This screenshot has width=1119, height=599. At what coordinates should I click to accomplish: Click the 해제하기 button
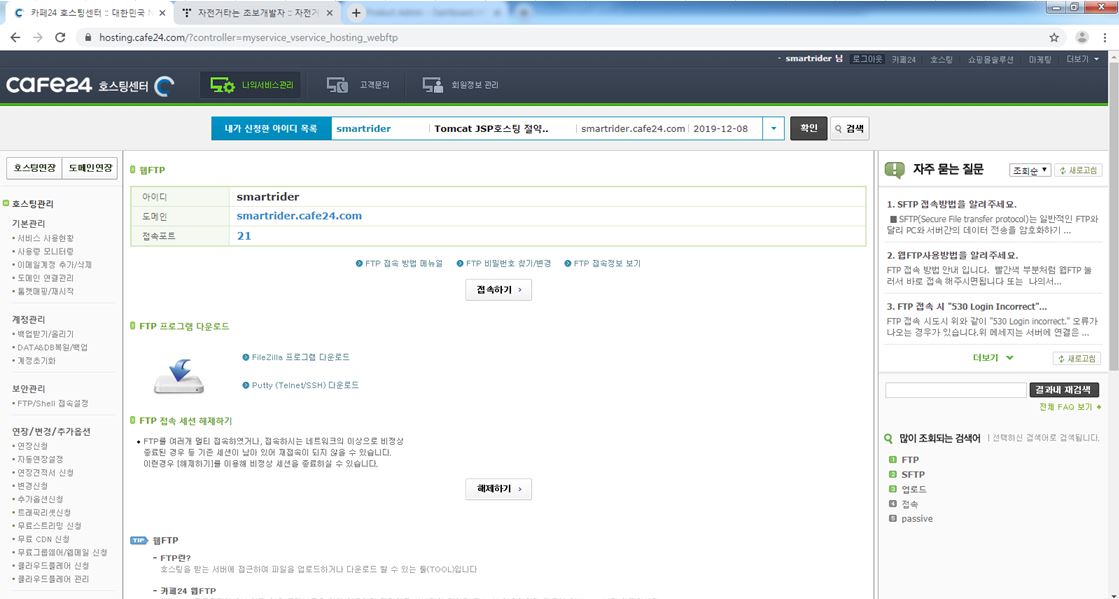(498, 489)
